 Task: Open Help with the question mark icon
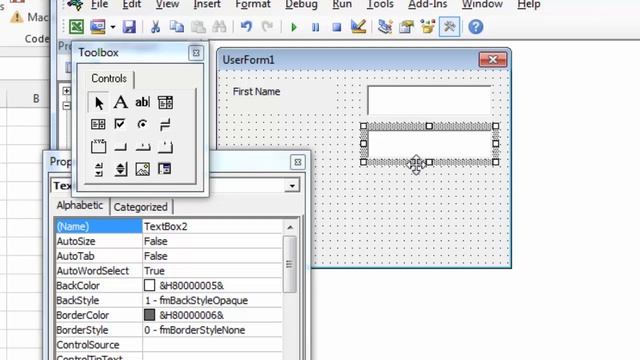point(476,27)
